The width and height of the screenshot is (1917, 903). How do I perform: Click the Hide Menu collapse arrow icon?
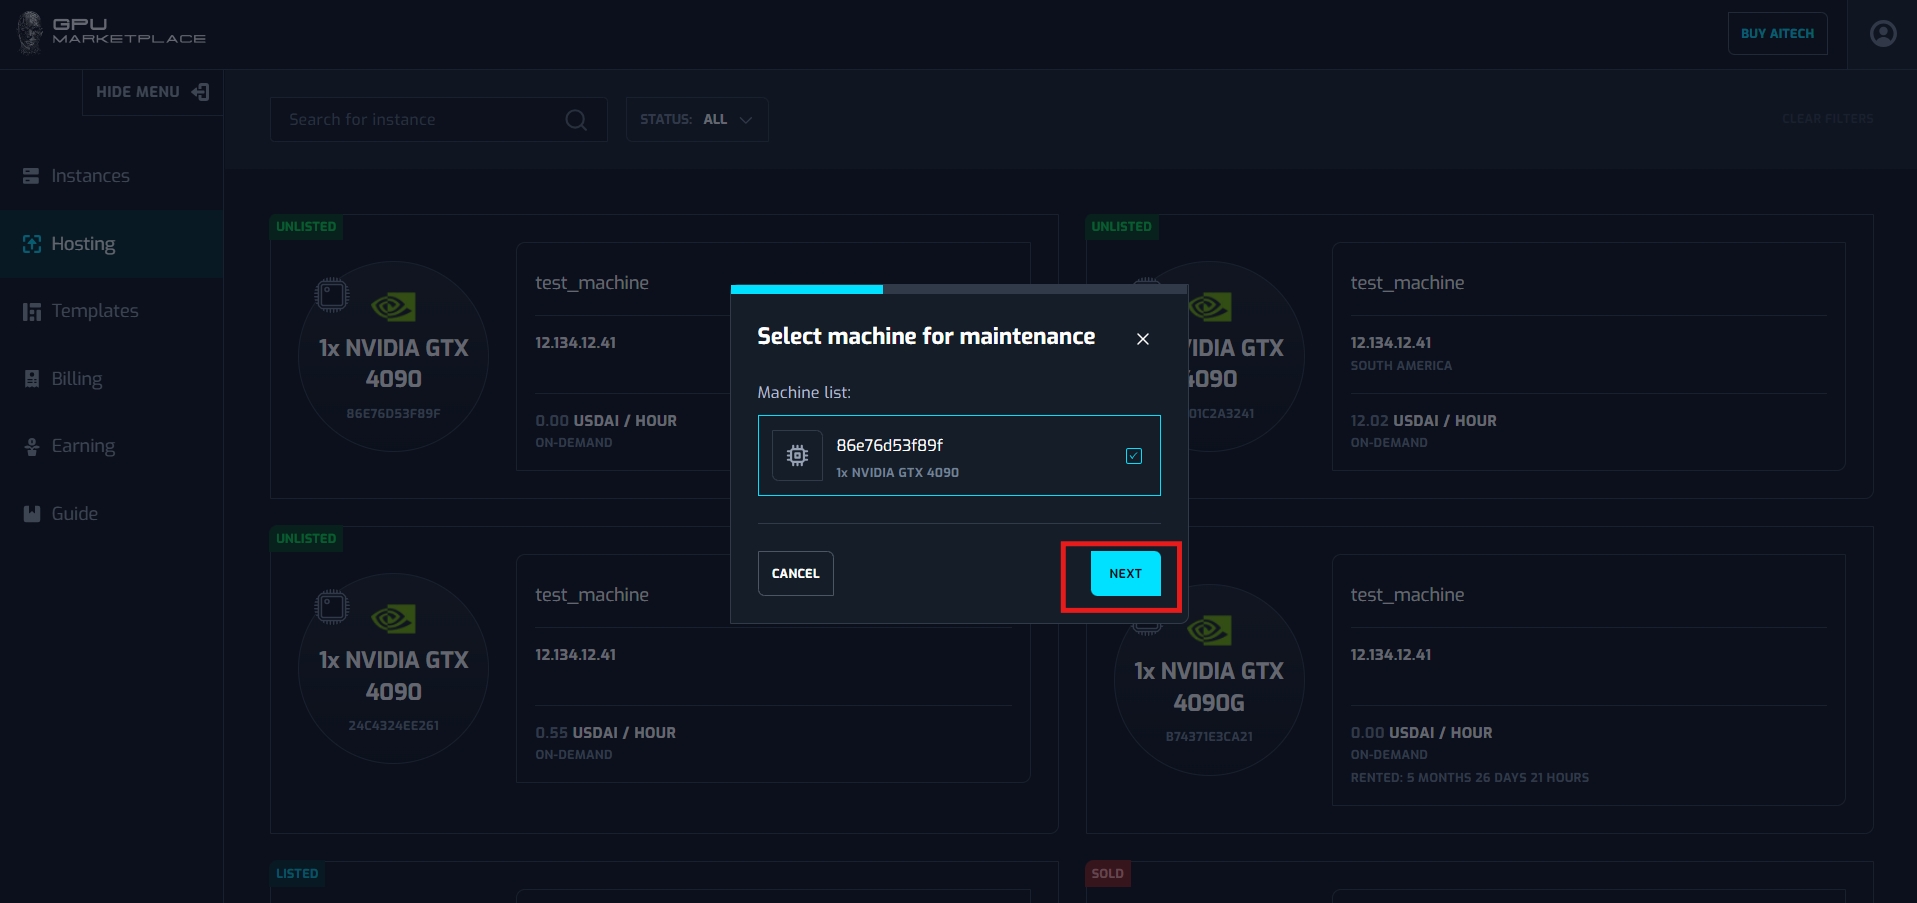201,92
